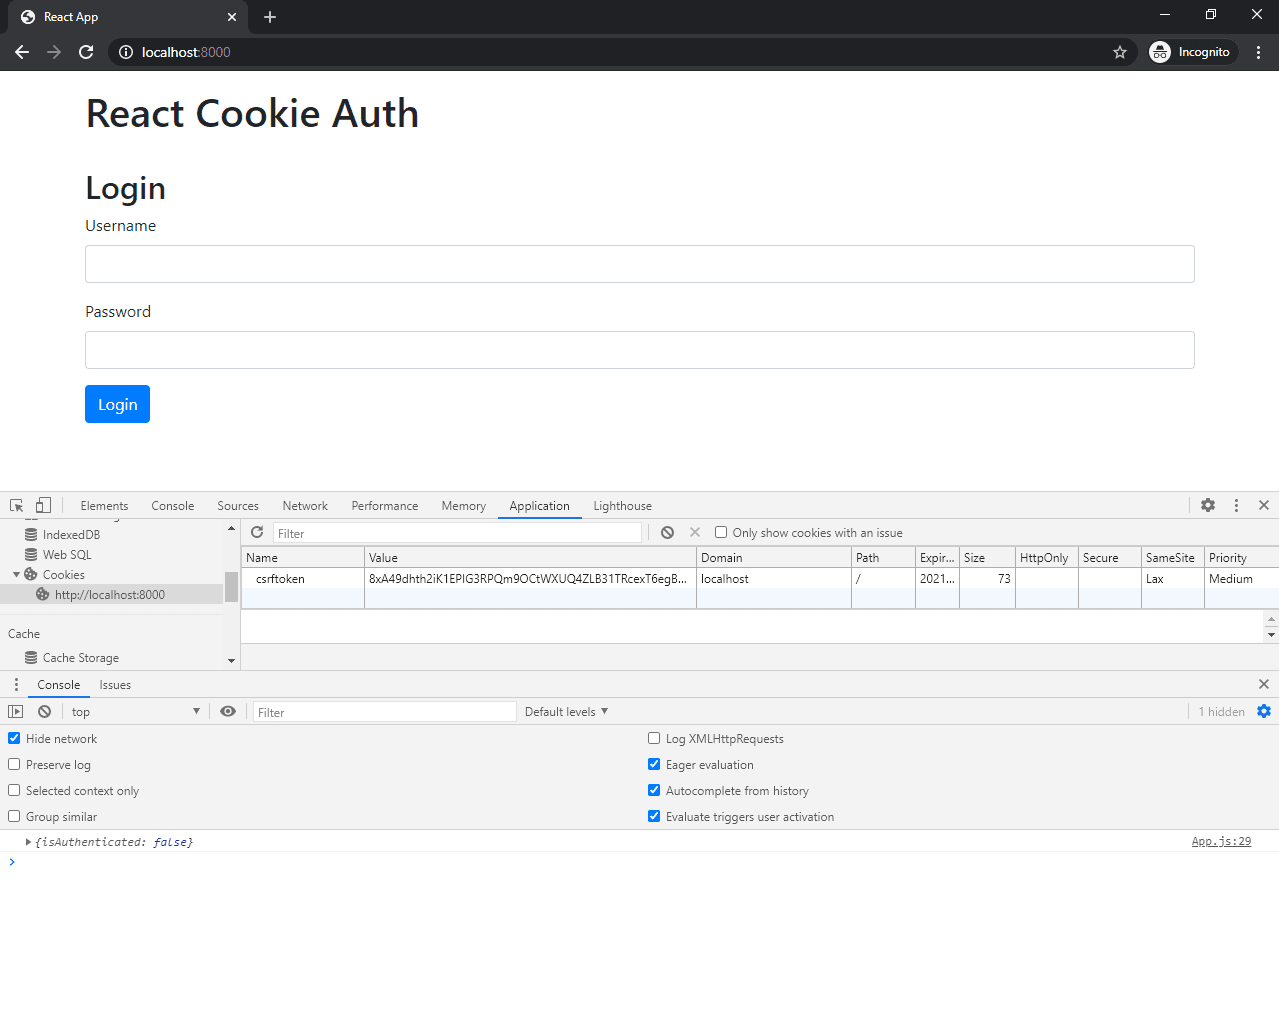Open DevTools settings with the gear icon
This screenshot has height=1023, width=1279.
pos(1208,505)
